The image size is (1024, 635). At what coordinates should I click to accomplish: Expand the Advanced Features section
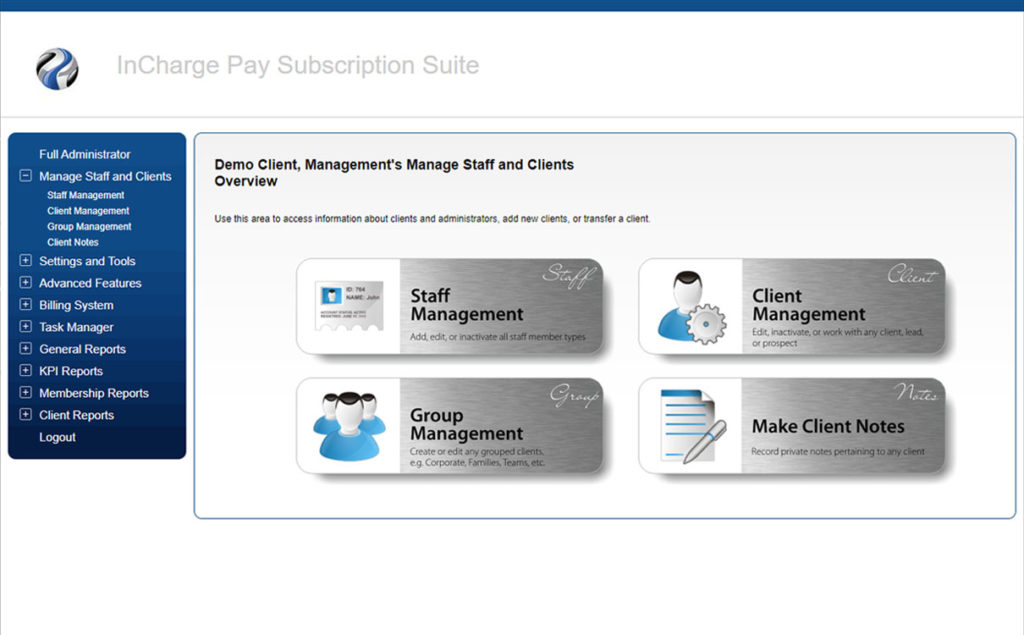pos(25,282)
